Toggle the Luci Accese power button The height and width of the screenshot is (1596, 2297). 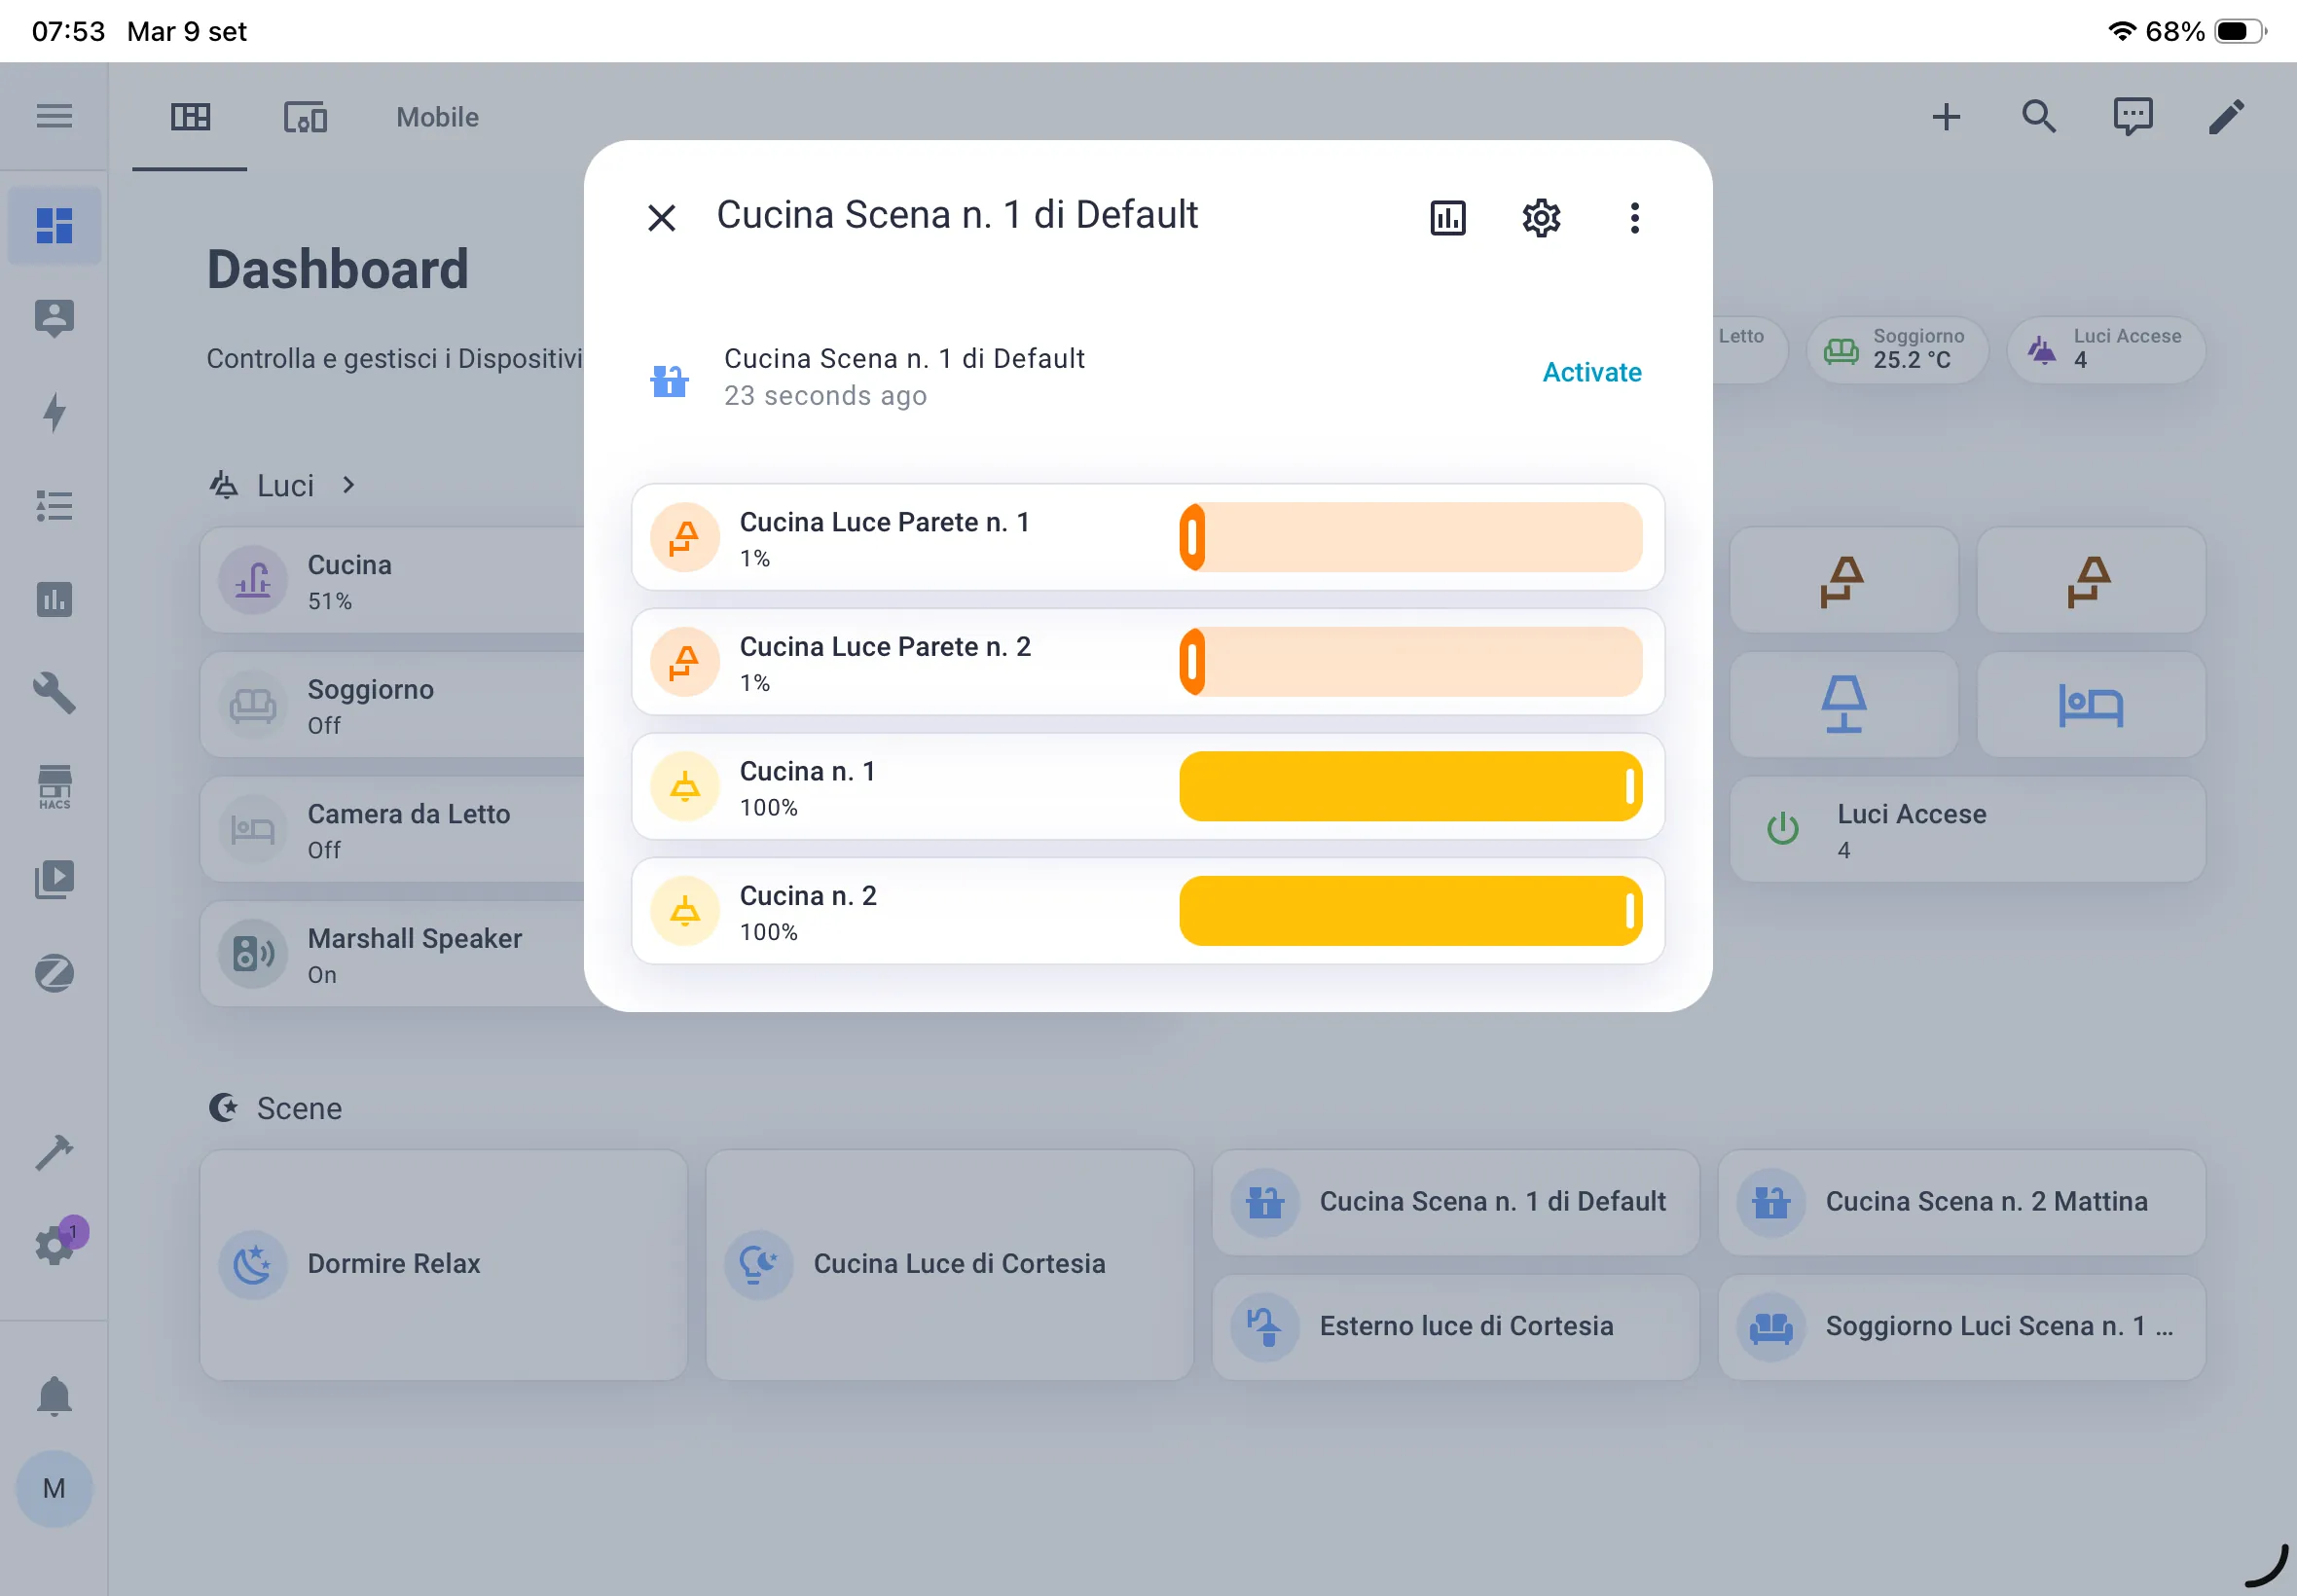pos(1783,828)
